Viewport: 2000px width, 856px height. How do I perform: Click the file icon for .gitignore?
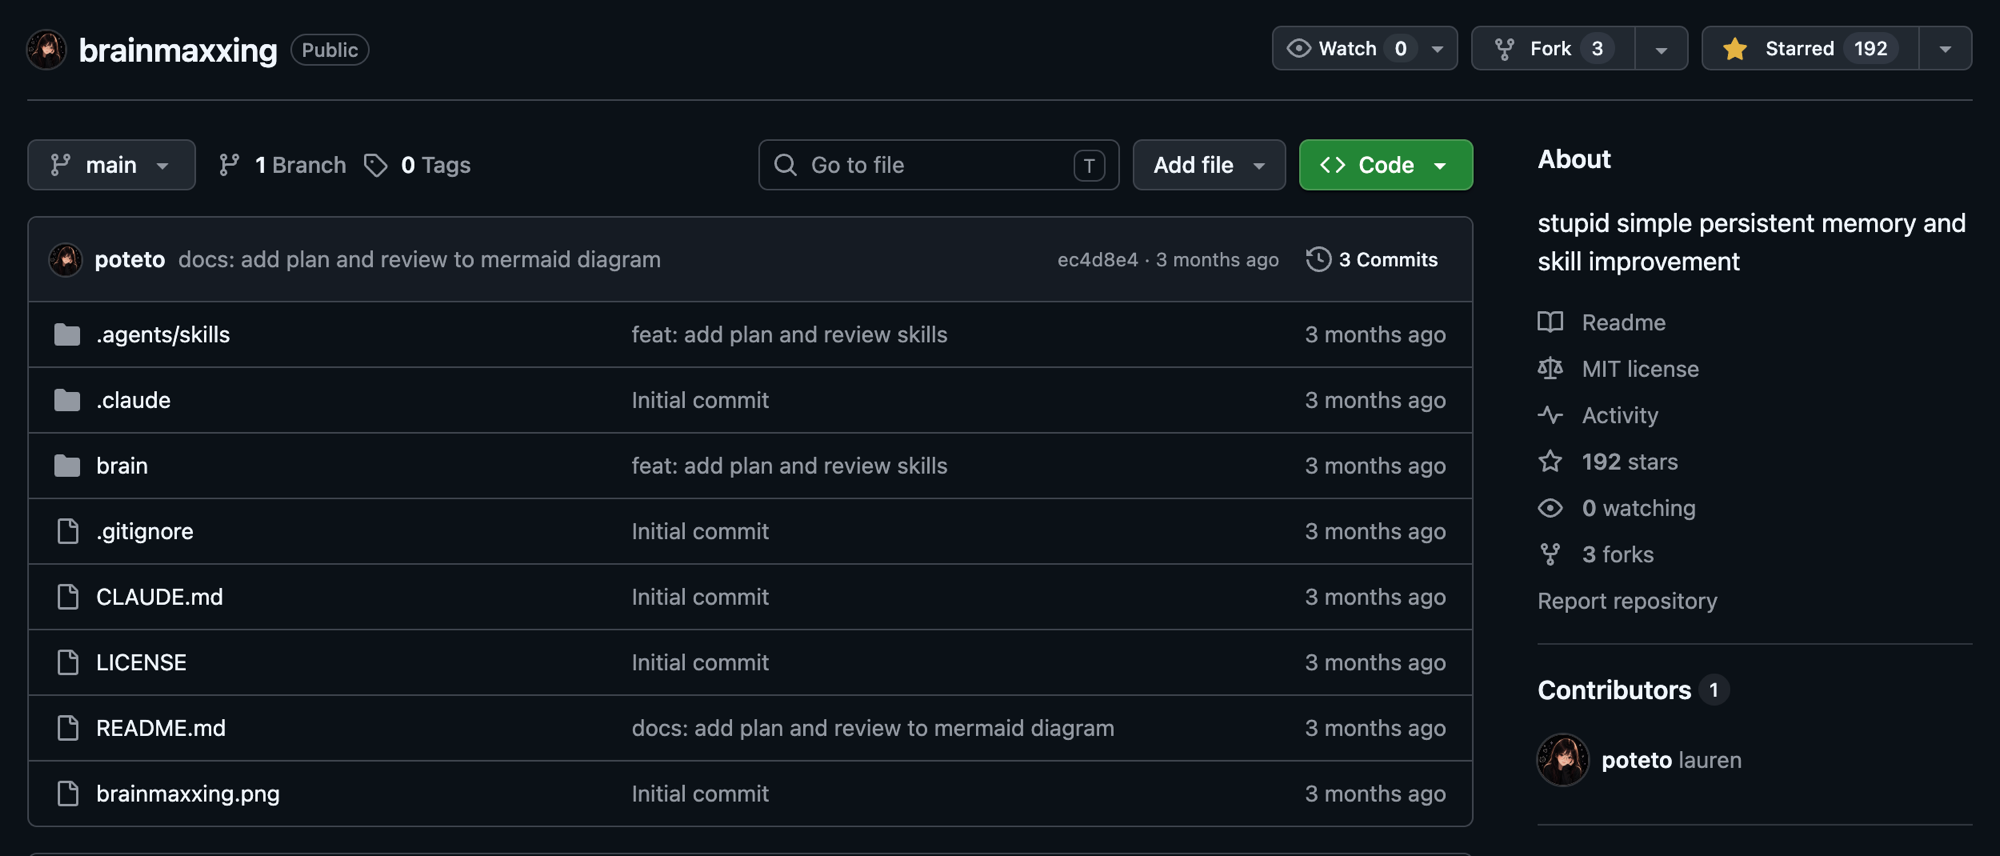pyautogui.click(x=68, y=531)
